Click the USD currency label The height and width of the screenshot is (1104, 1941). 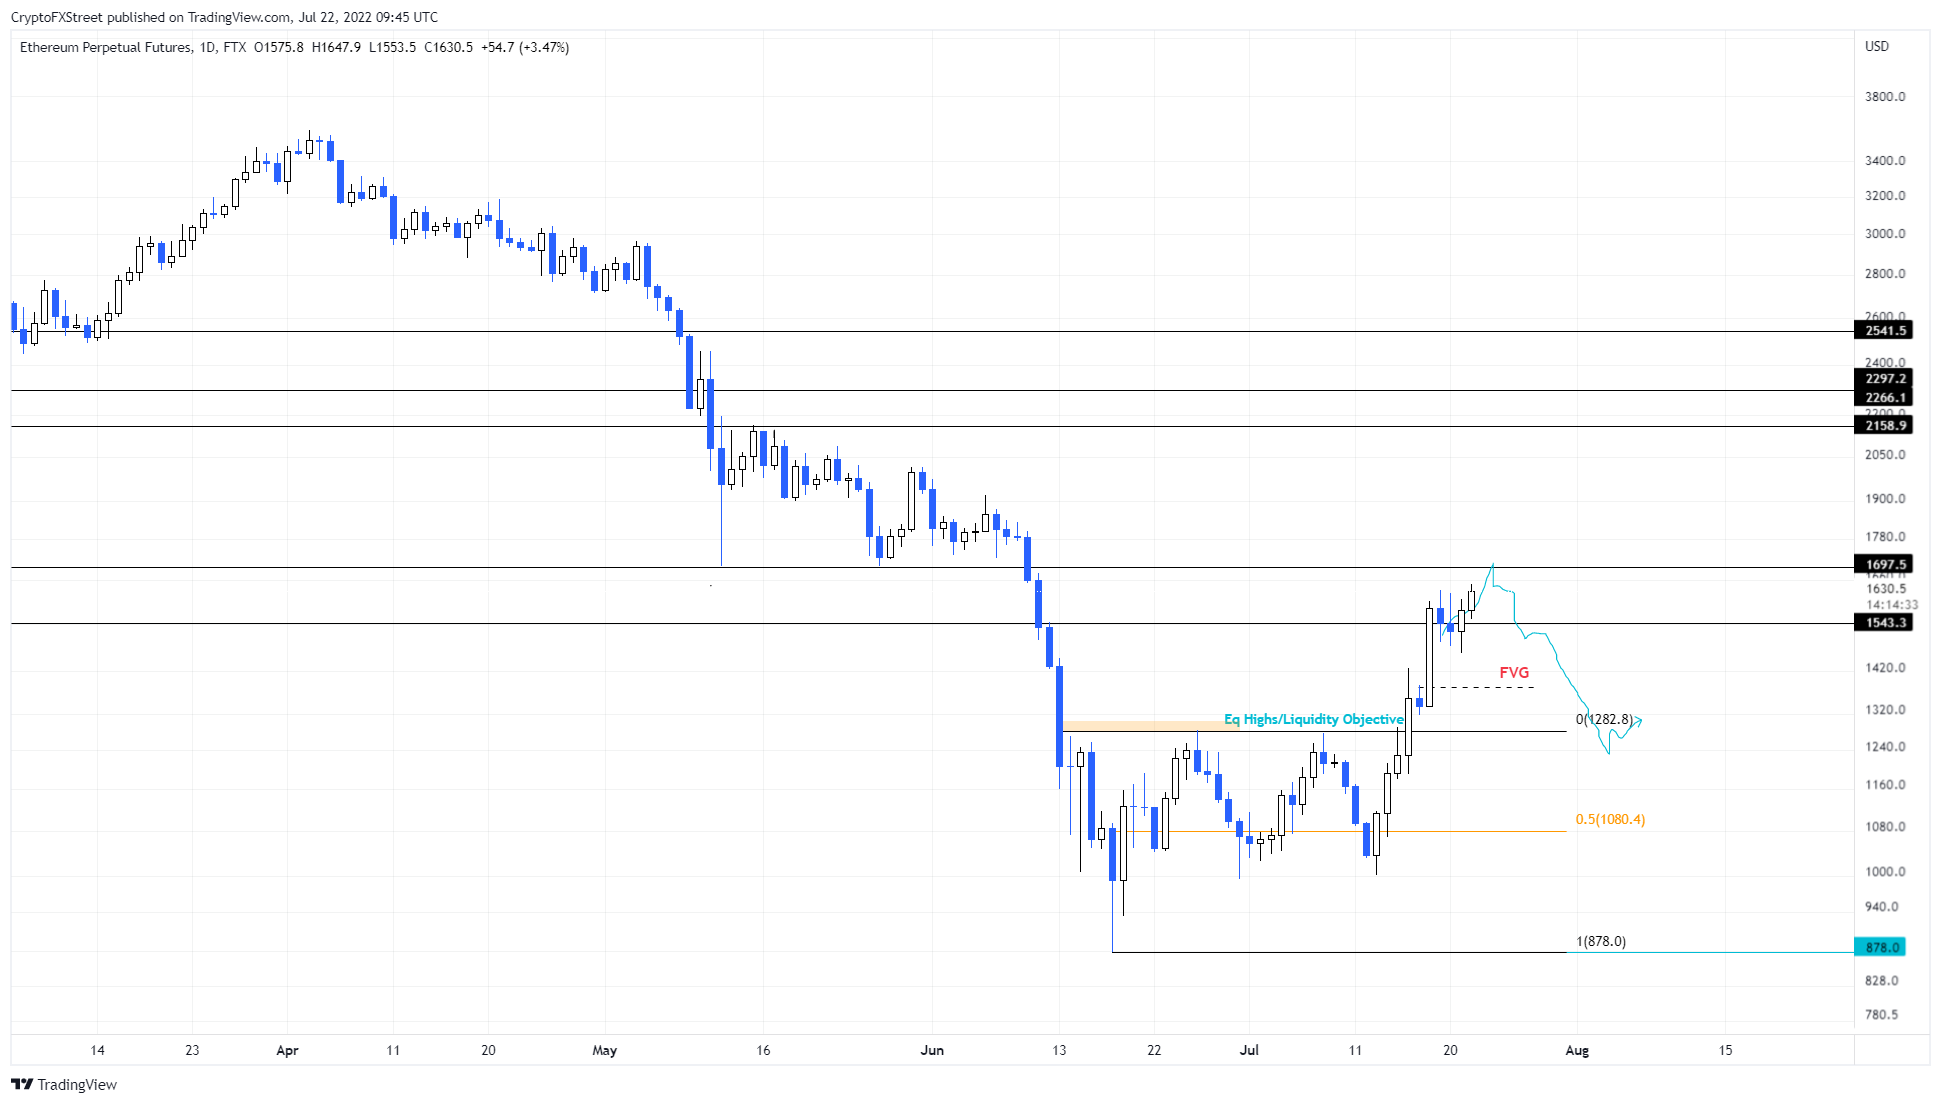[x=1877, y=46]
